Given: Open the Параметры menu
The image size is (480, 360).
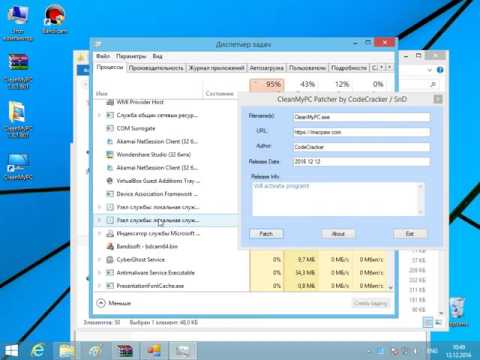Looking at the screenshot, I should (131, 56).
